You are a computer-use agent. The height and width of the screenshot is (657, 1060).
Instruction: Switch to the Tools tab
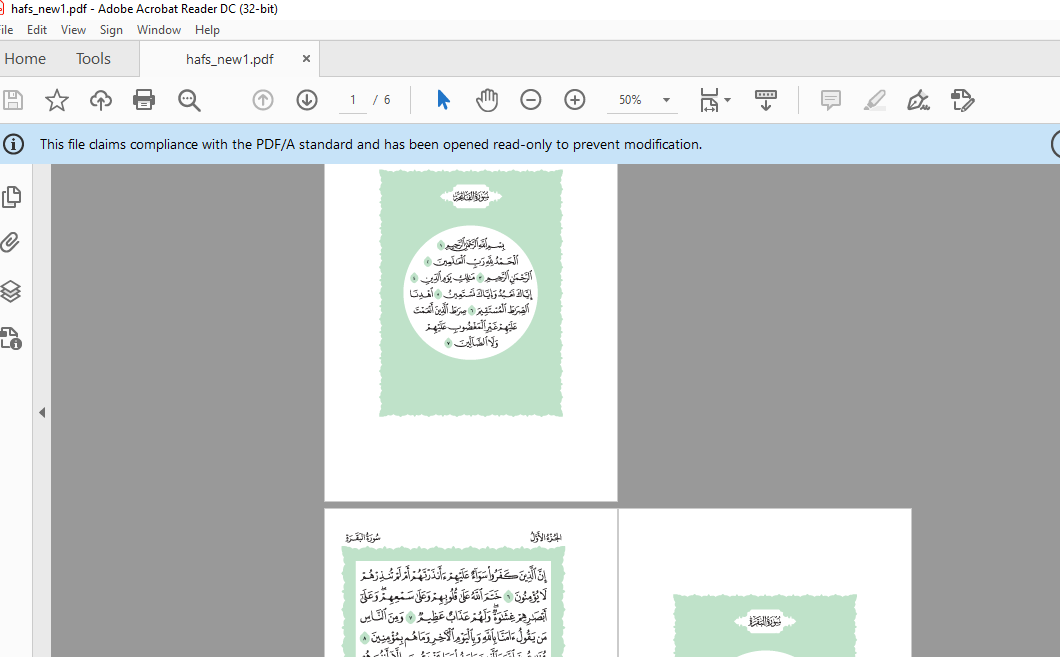click(x=93, y=59)
